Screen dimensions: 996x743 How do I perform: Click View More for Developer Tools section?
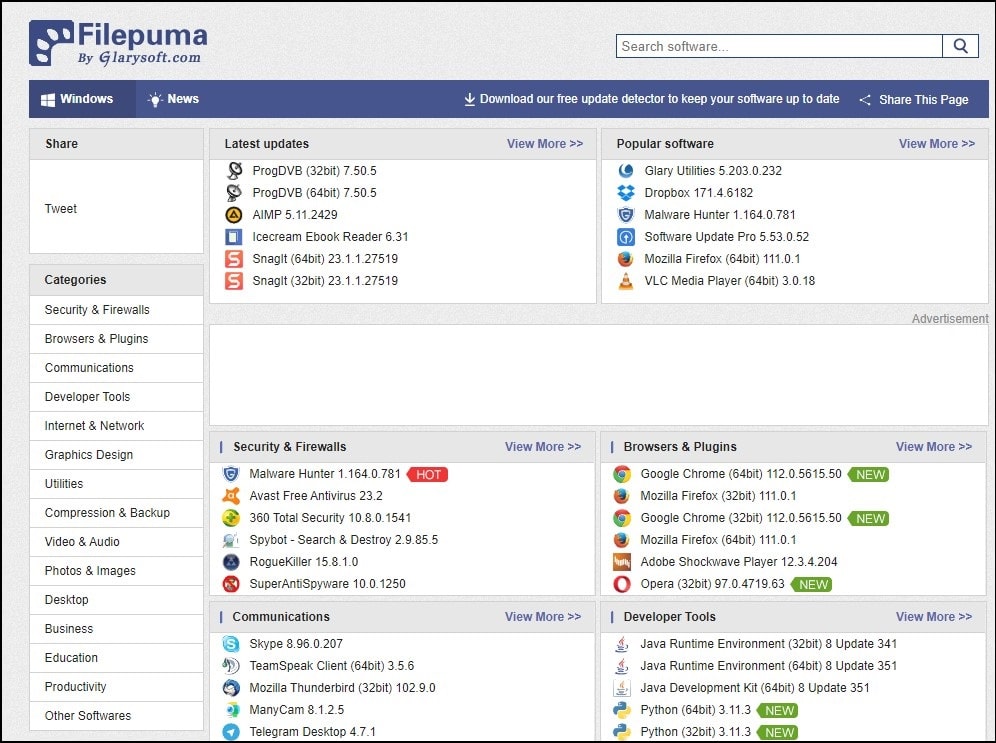click(x=934, y=617)
